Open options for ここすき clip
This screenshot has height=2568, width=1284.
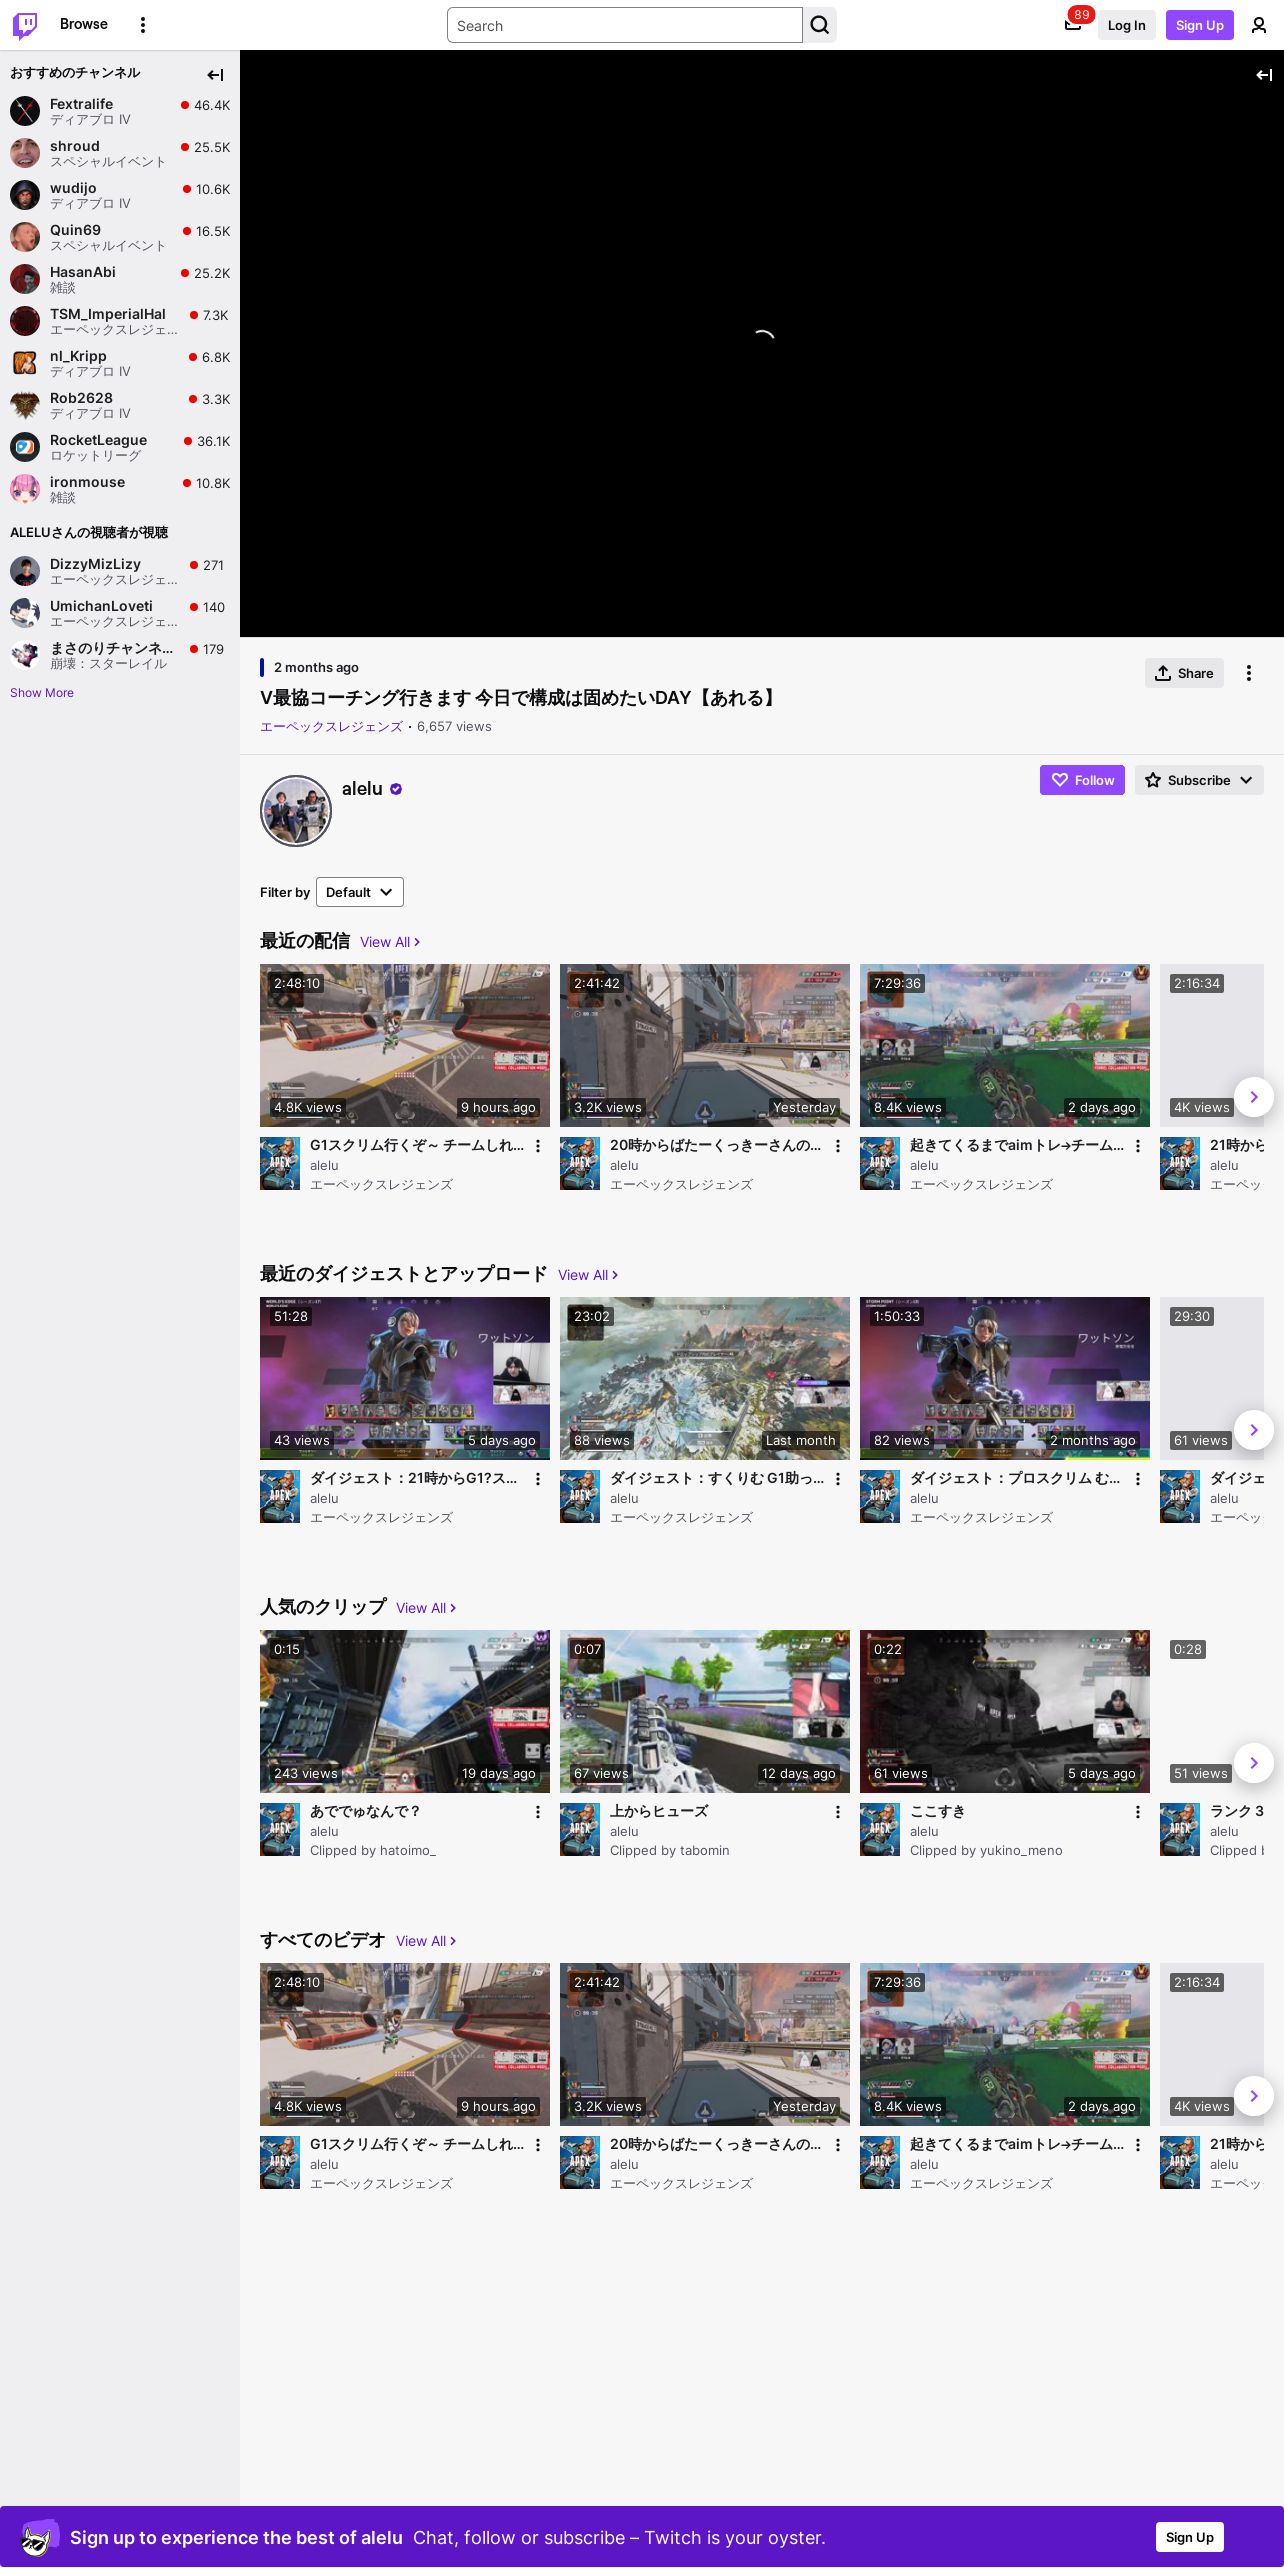coord(1138,1812)
